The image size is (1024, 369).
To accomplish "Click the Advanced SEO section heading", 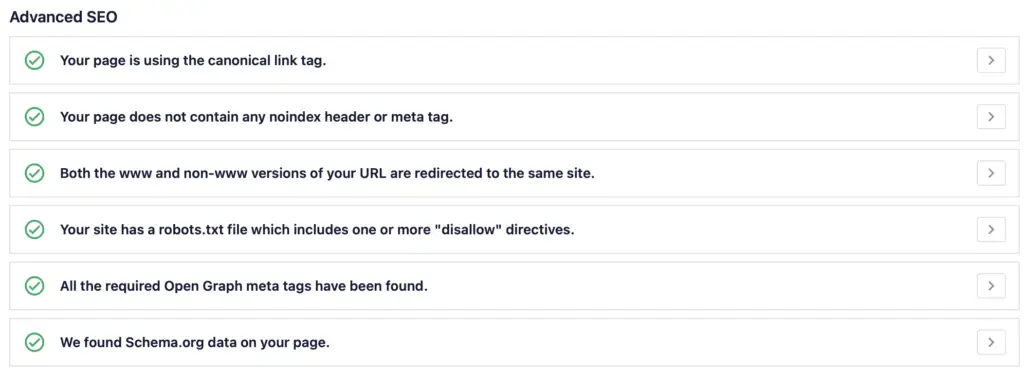I will pyautogui.click(x=63, y=18).
